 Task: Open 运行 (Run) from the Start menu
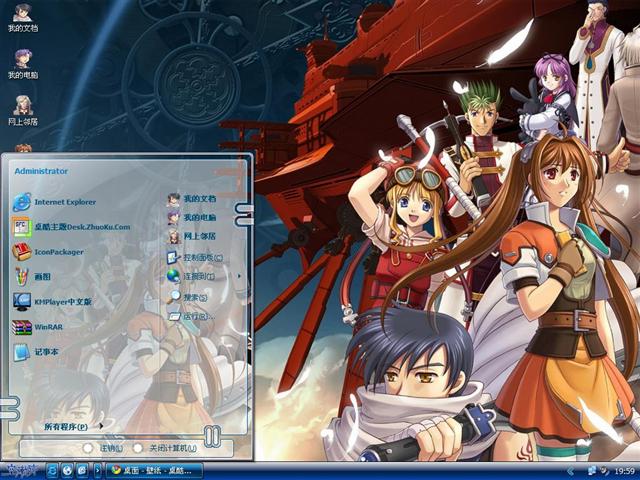click(x=191, y=316)
